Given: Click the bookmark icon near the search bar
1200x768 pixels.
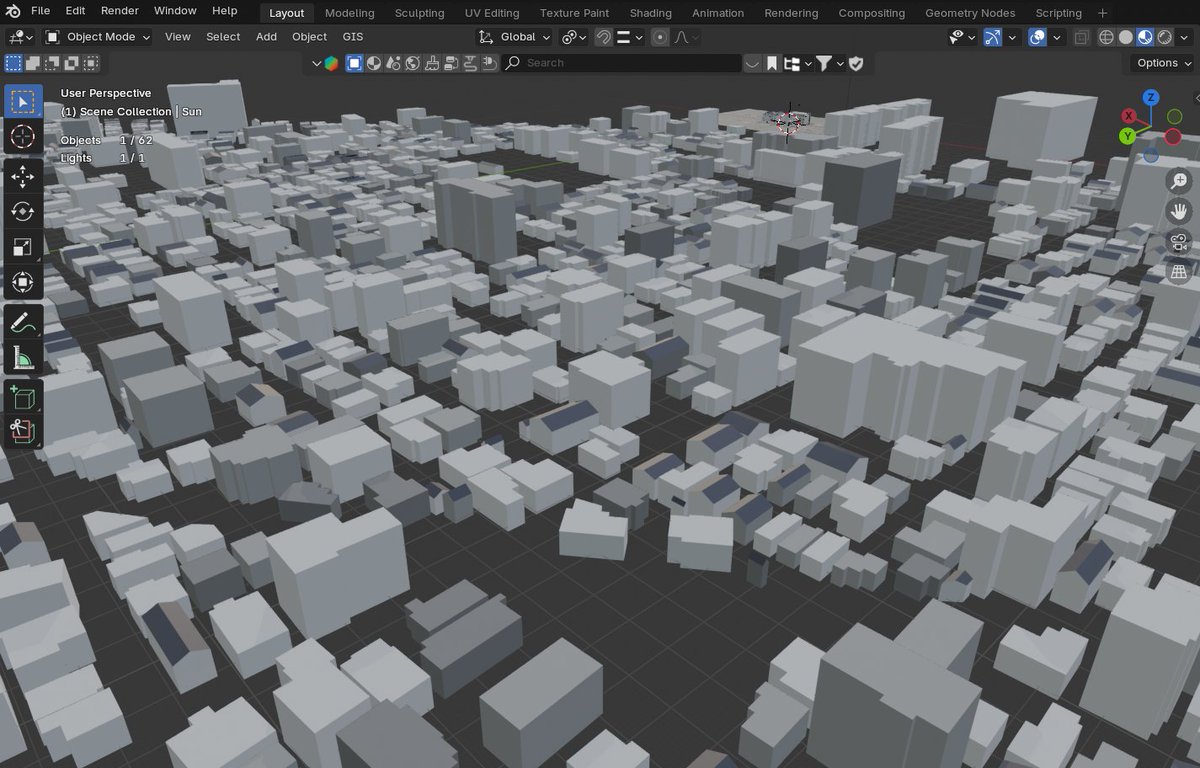Looking at the screenshot, I should pos(772,63).
